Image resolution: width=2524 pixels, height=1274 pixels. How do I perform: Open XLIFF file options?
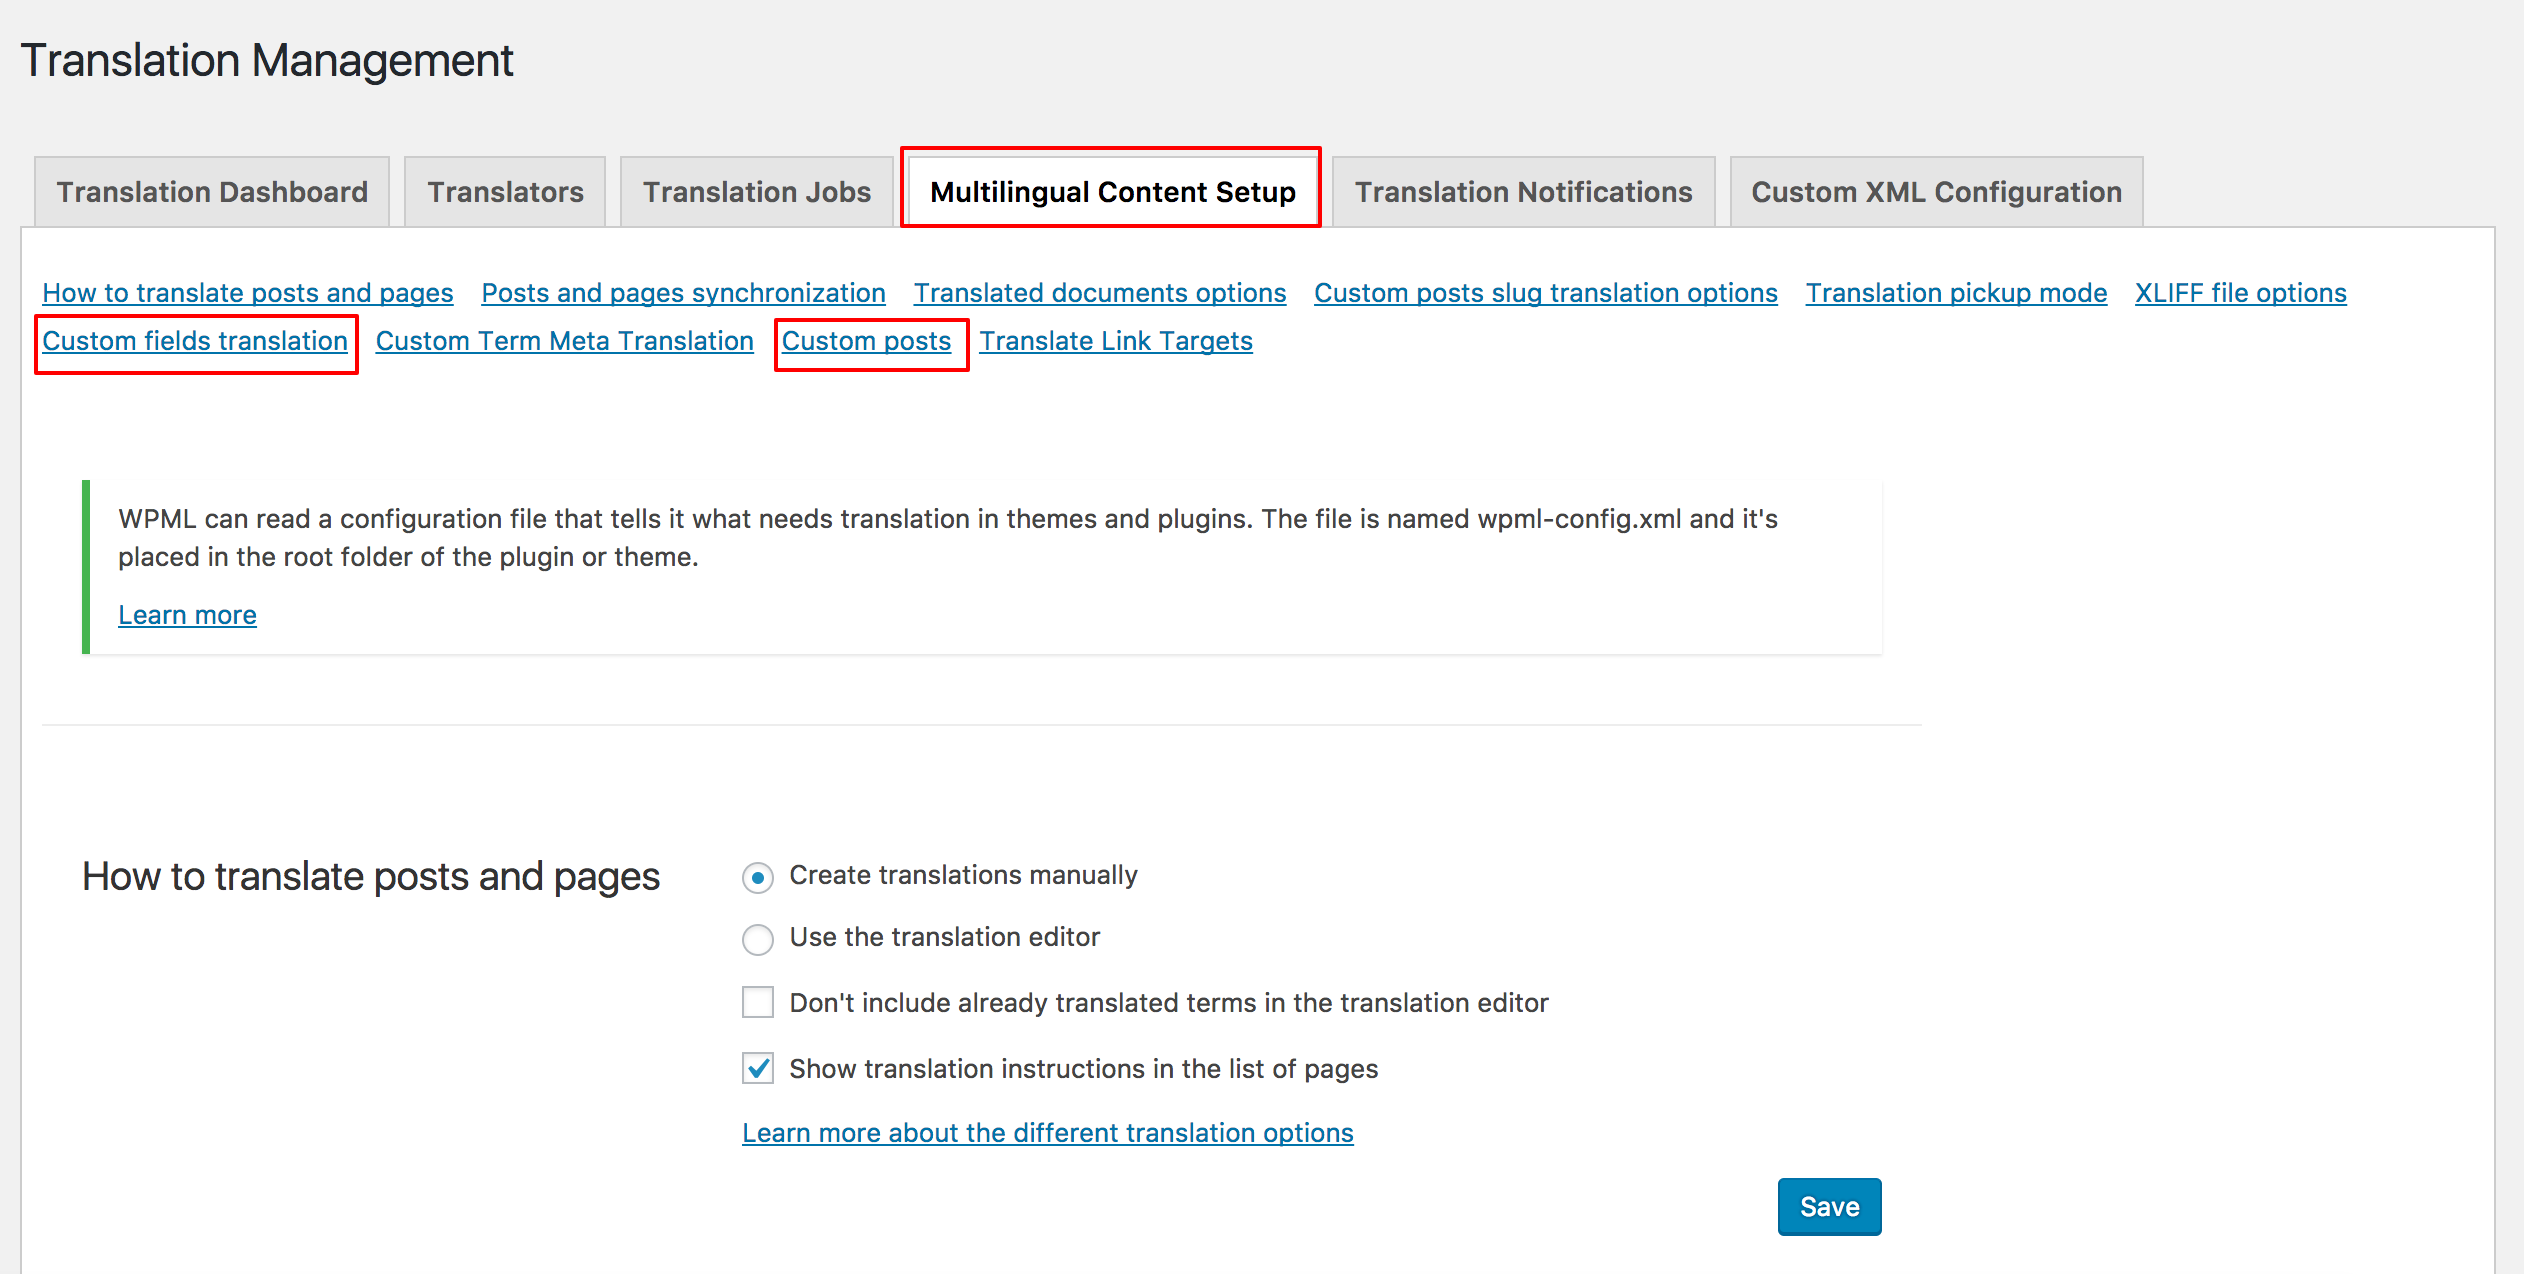(x=2240, y=293)
